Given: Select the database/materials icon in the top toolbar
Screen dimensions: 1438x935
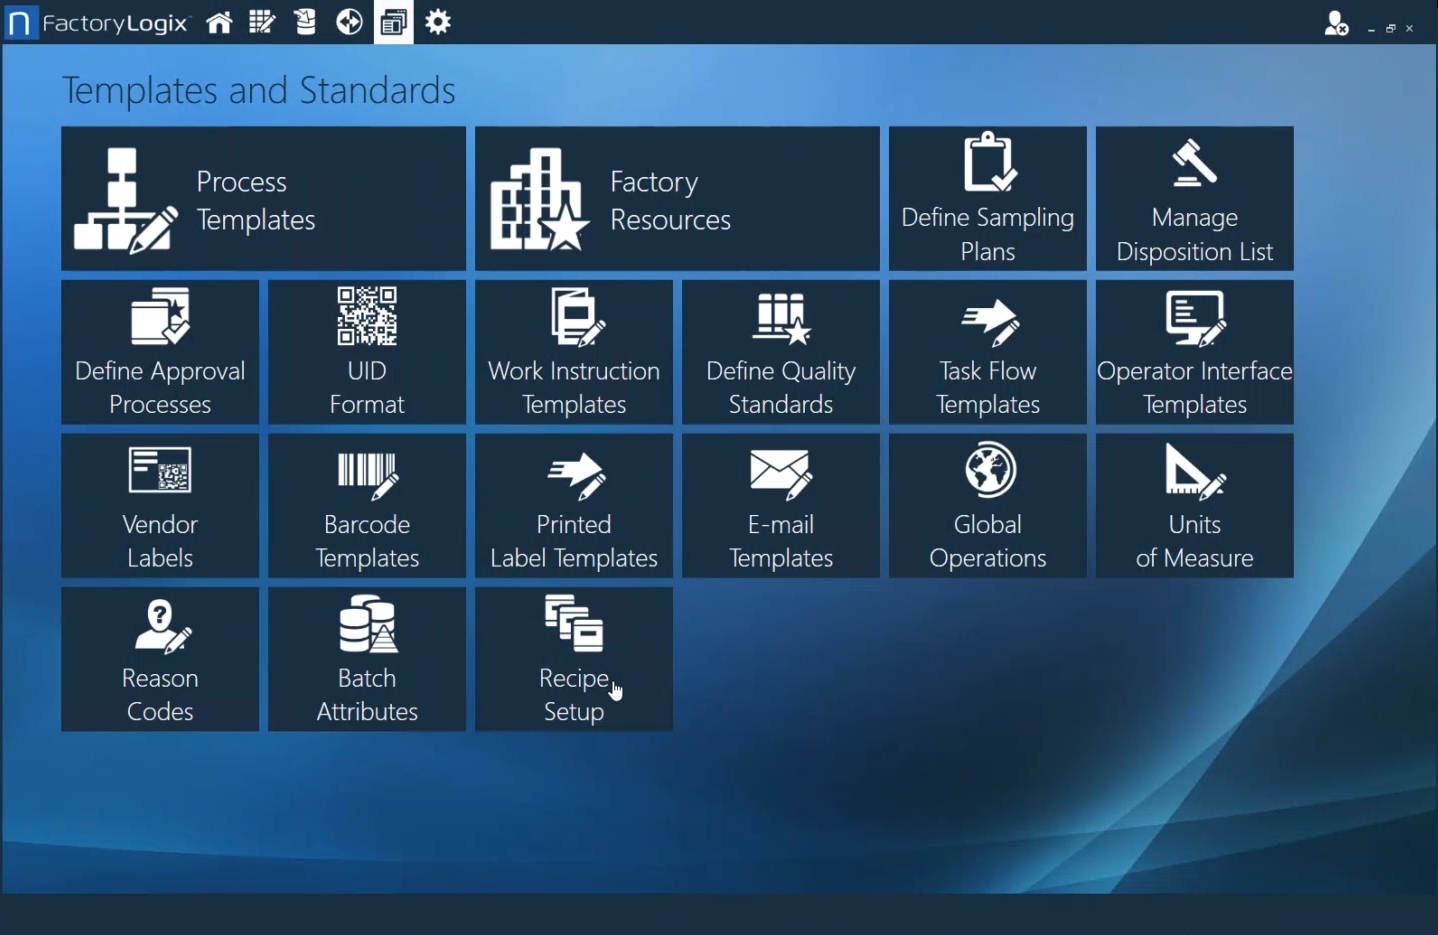Looking at the screenshot, I should tap(305, 22).
